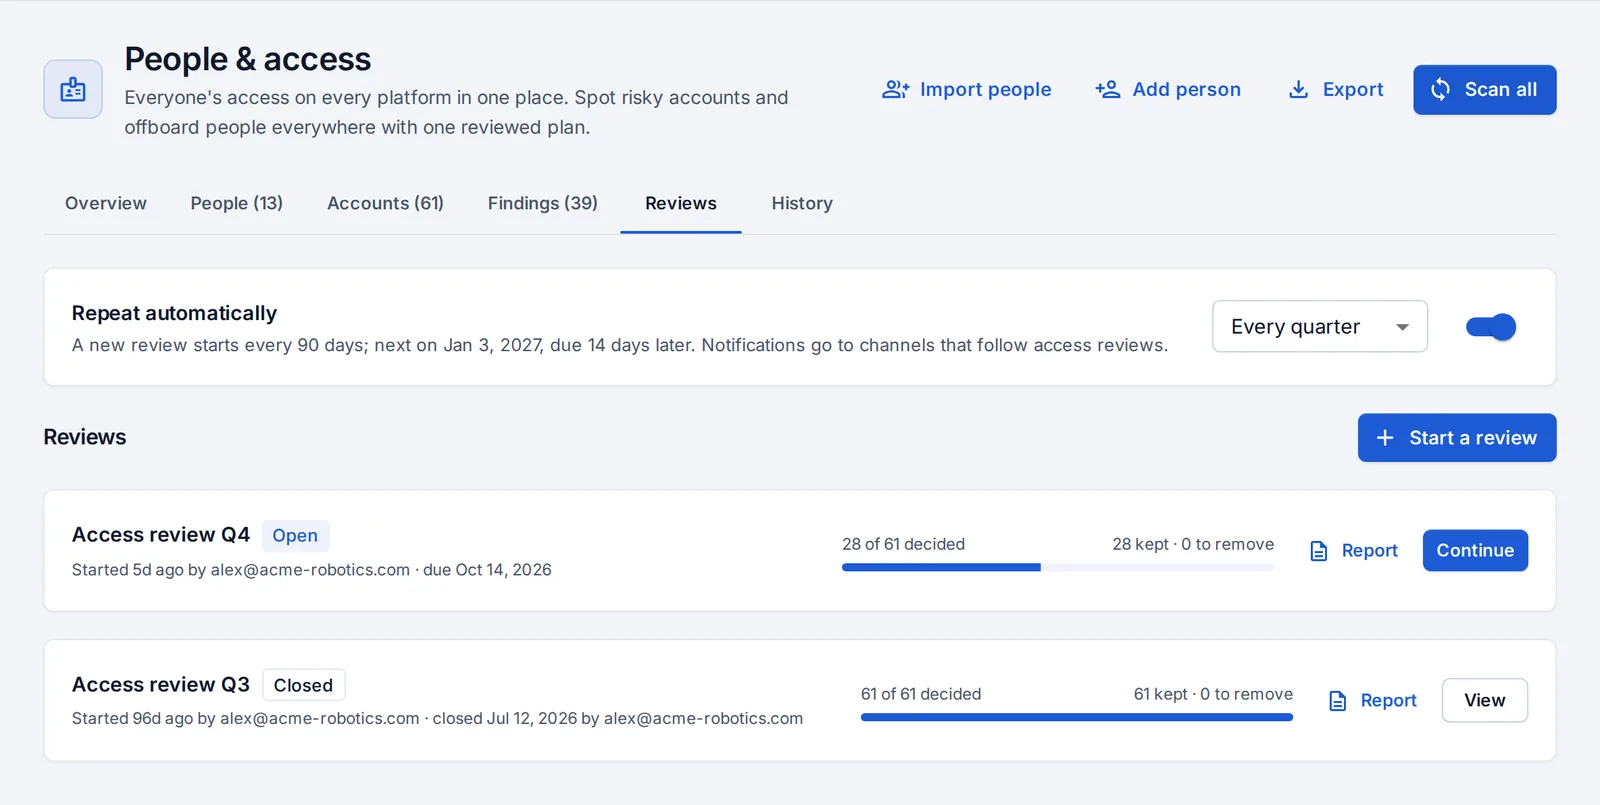Click the "Started 96d ago" Q3 details line
The height and width of the screenshot is (805, 1600).
pos(437,719)
